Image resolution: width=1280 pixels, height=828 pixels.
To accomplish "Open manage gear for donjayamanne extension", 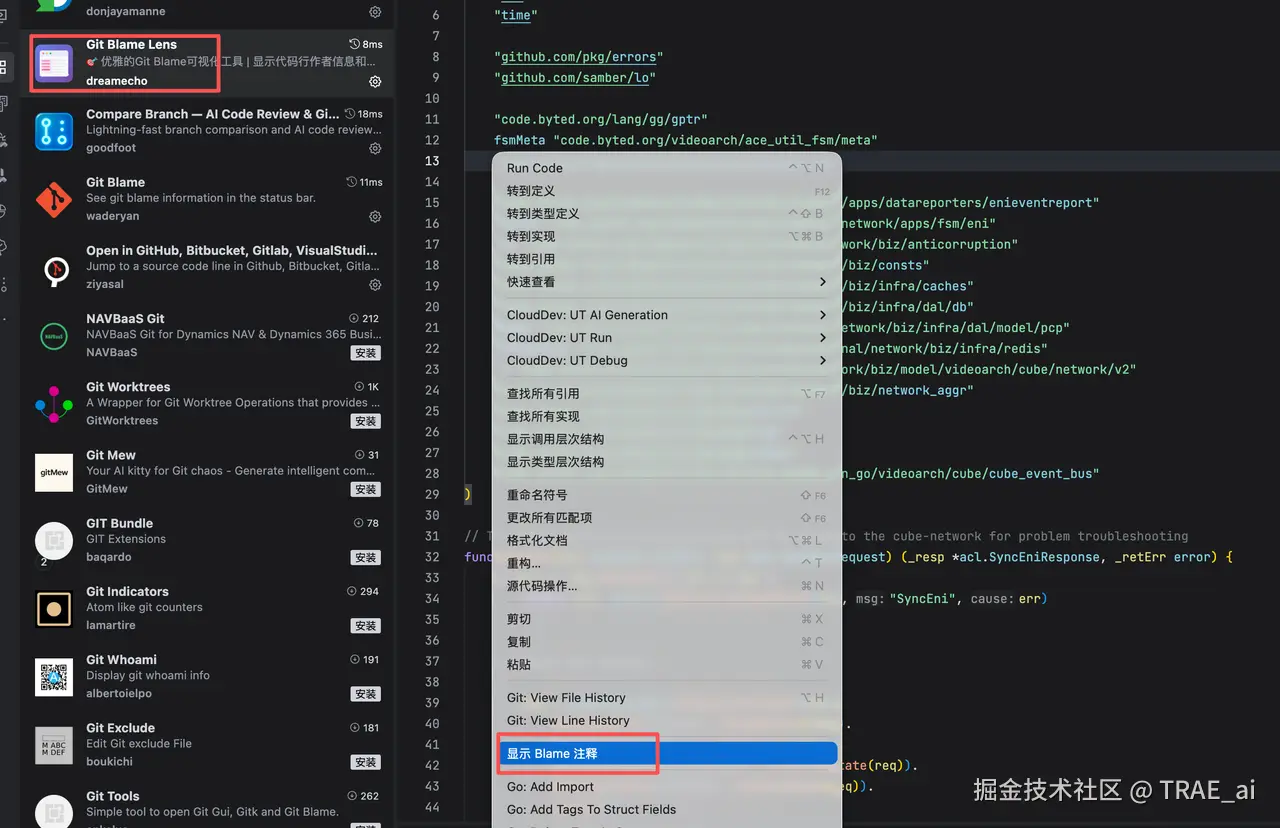I will click(x=375, y=12).
